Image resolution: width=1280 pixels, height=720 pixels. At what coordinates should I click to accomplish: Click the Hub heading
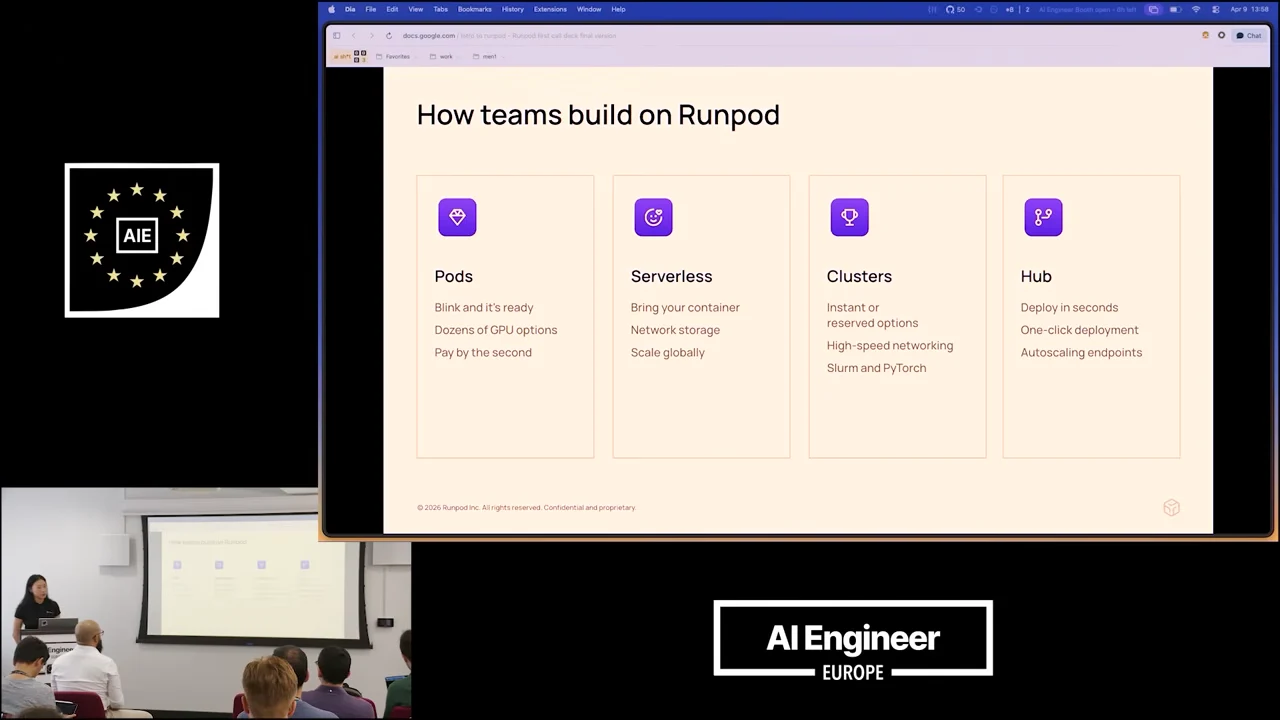pos(1036,276)
